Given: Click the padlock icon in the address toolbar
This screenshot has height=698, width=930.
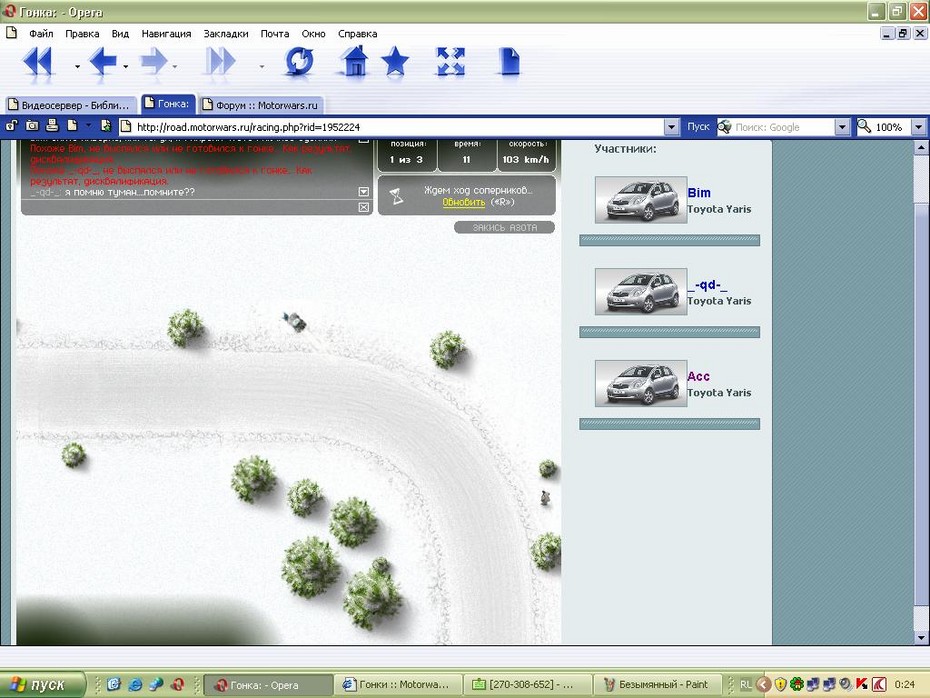Looking at the screenshot, I should (x=12, y=126).
